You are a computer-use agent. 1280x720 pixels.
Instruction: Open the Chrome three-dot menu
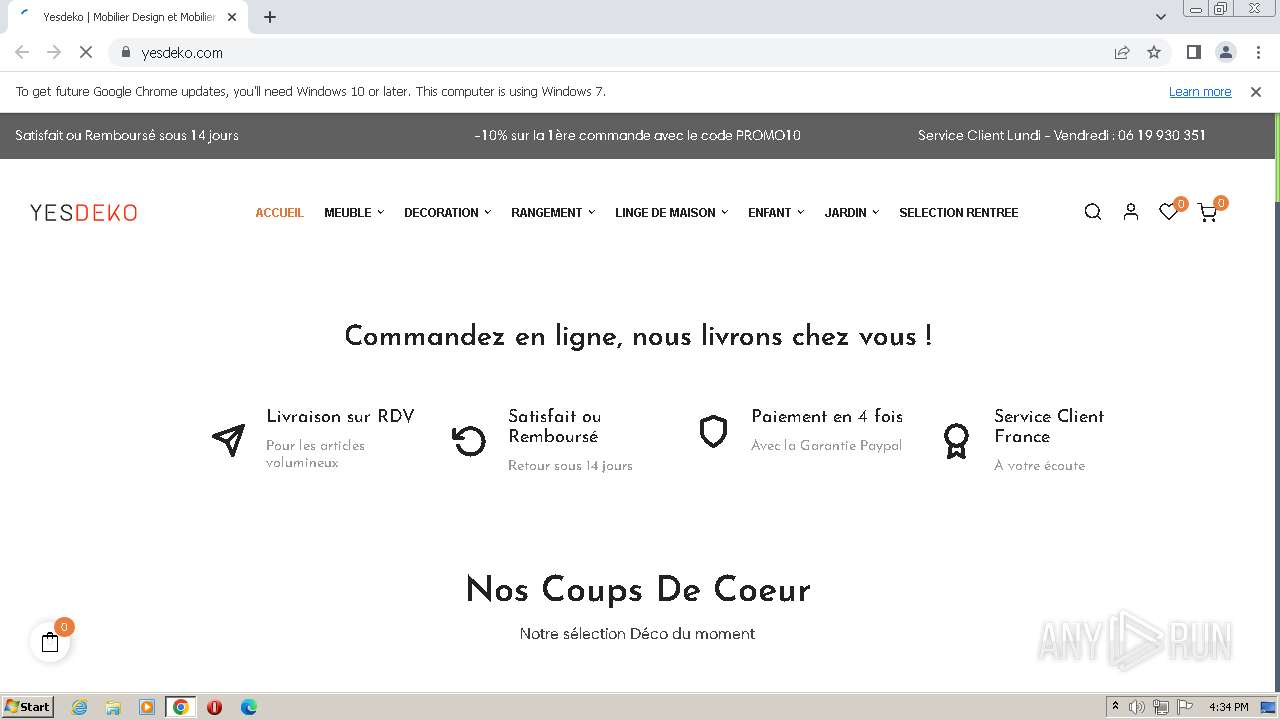tap(1256, 52)
